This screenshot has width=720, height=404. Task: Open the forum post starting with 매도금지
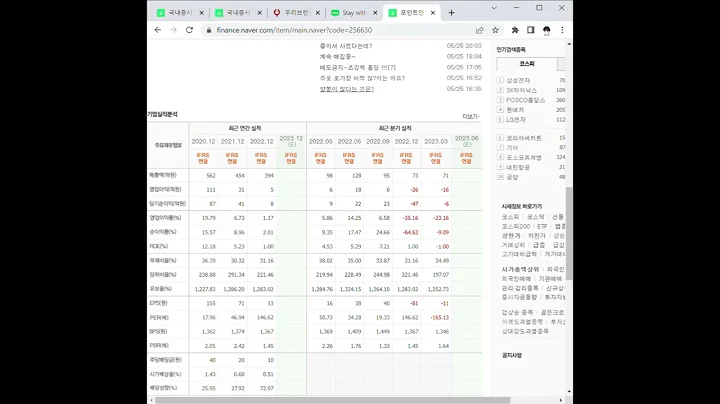point(358,67)
